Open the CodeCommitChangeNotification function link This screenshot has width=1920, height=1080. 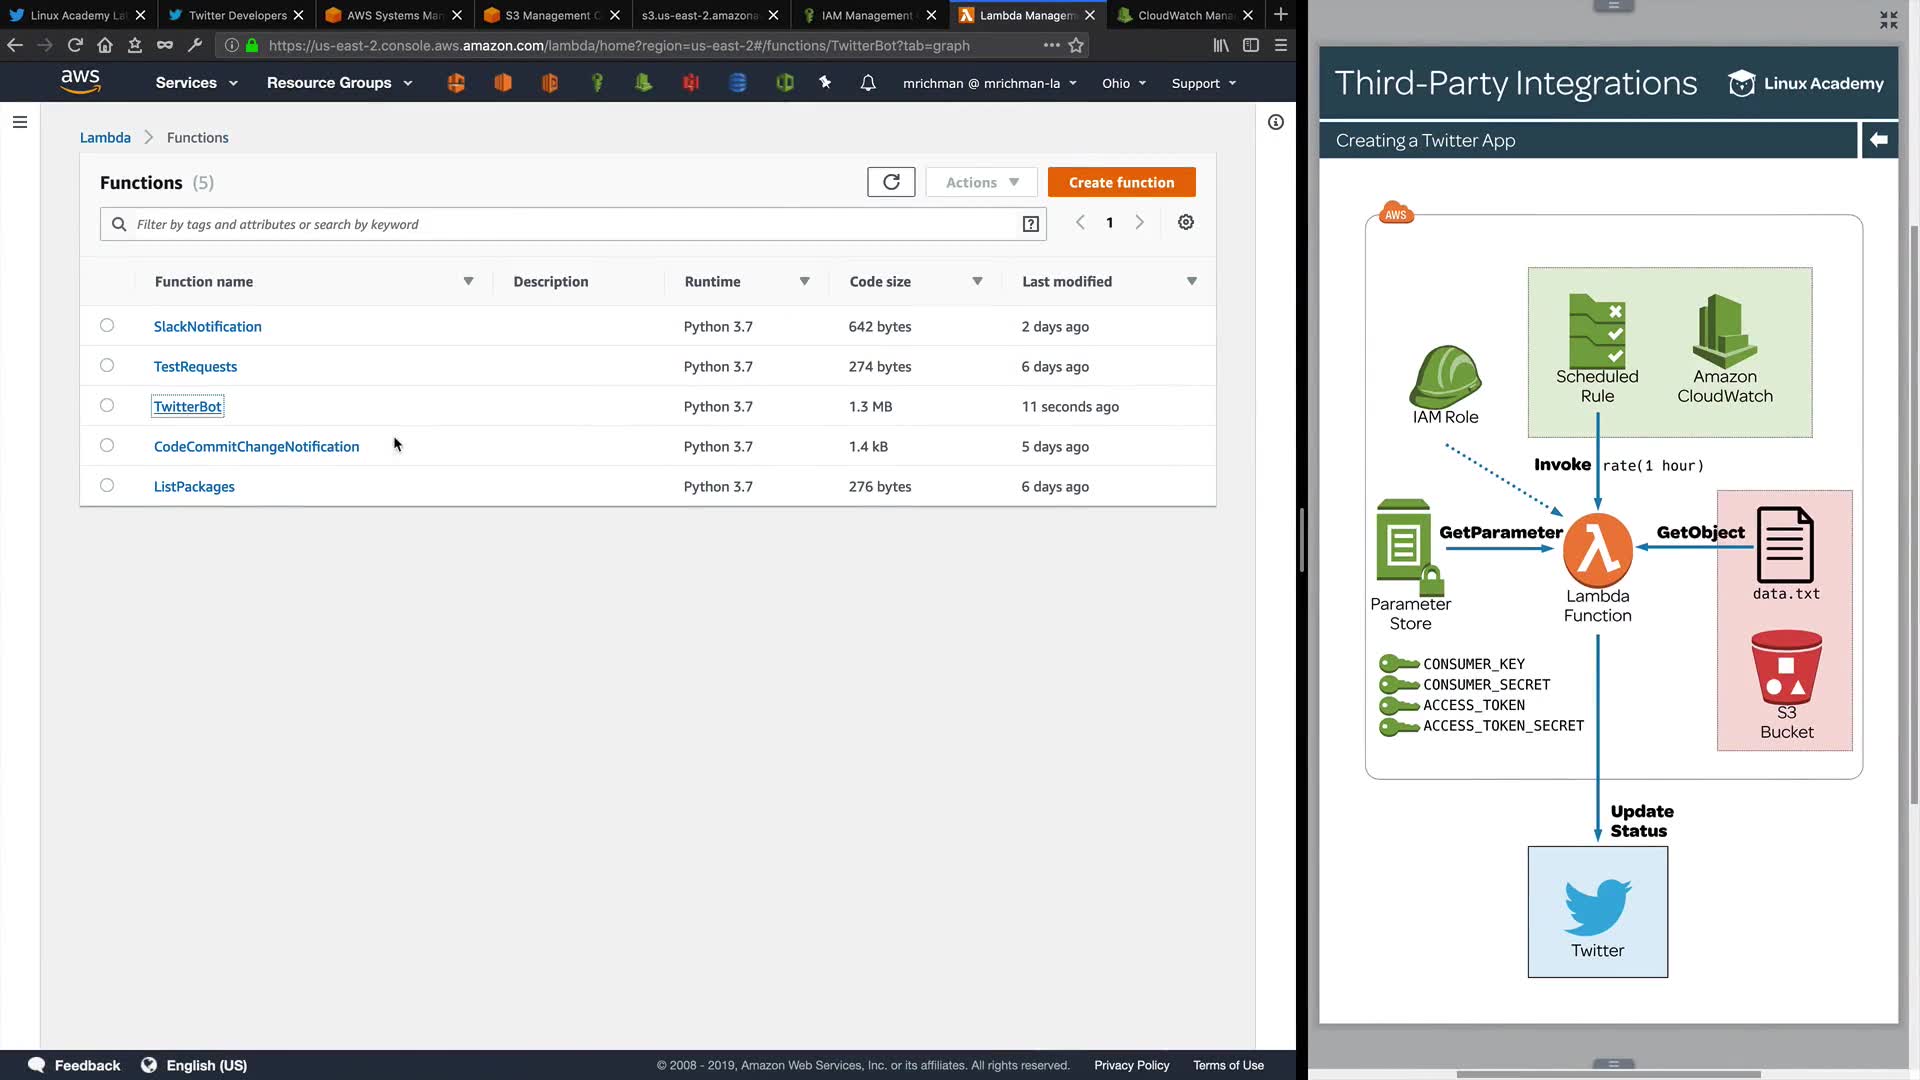tap(256, 446)
